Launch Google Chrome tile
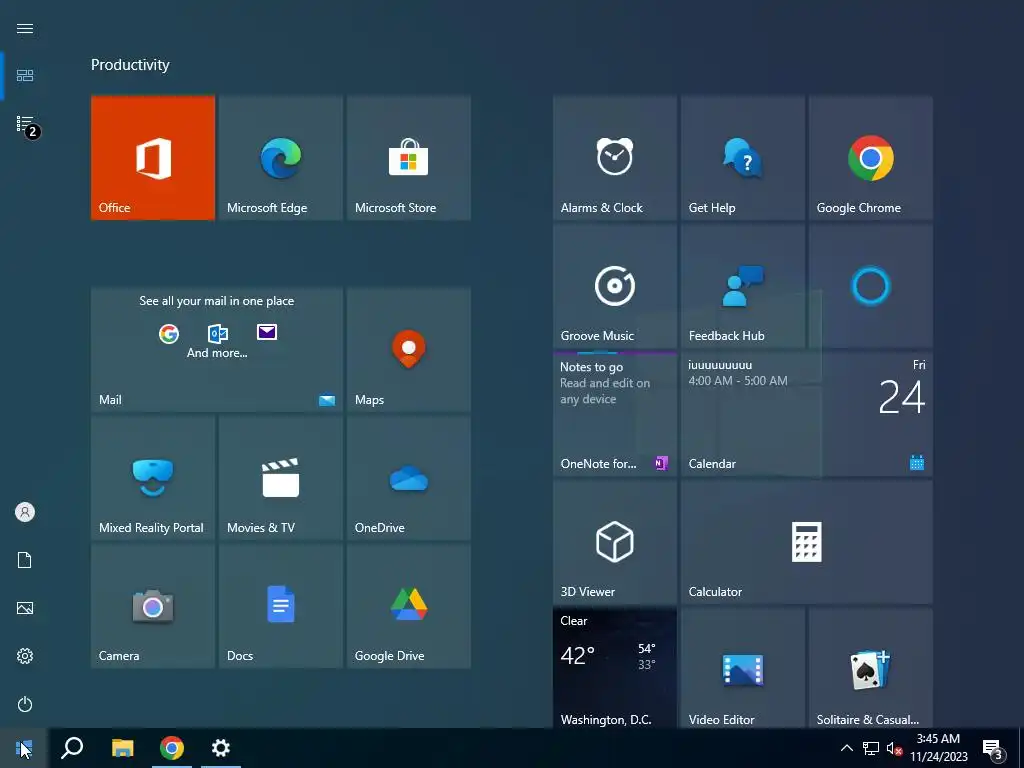Image resolution: width=1024 pixels, height=768 pixels. 871,157
